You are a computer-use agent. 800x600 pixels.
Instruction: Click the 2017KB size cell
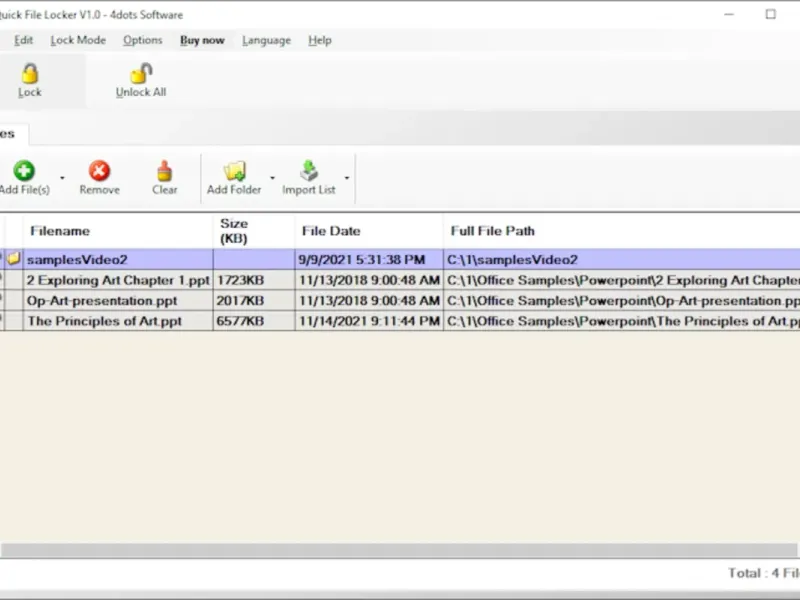[x=254, y=301]
